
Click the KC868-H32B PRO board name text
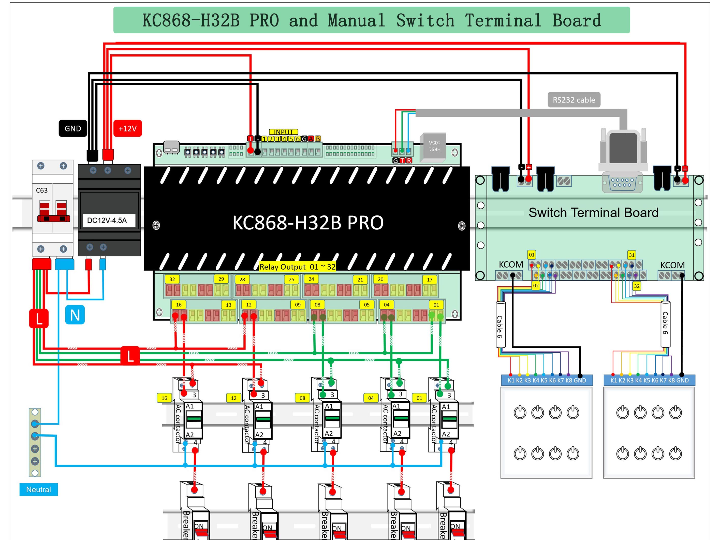pos(308,223)
